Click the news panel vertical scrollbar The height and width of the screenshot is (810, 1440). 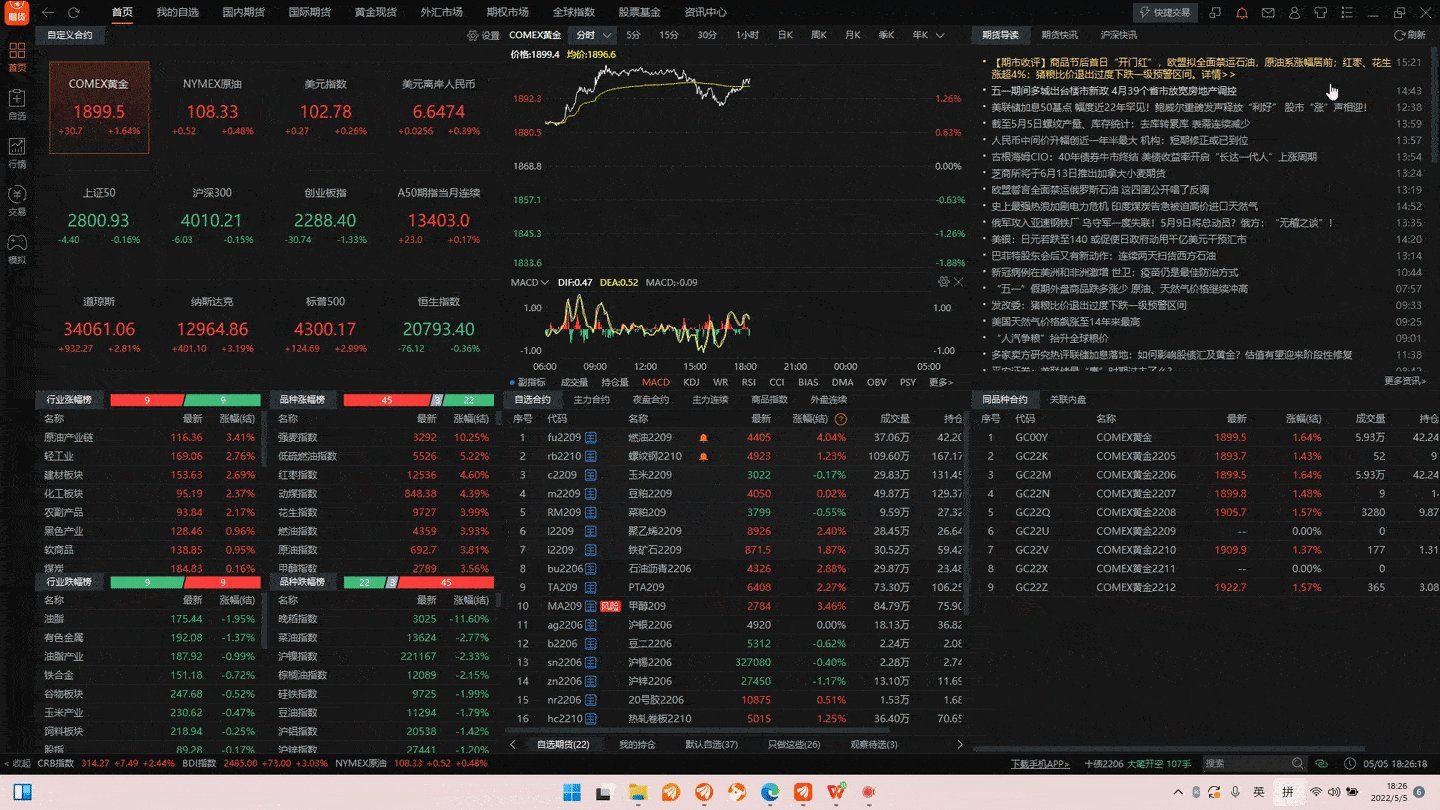tap(1434, 150)
